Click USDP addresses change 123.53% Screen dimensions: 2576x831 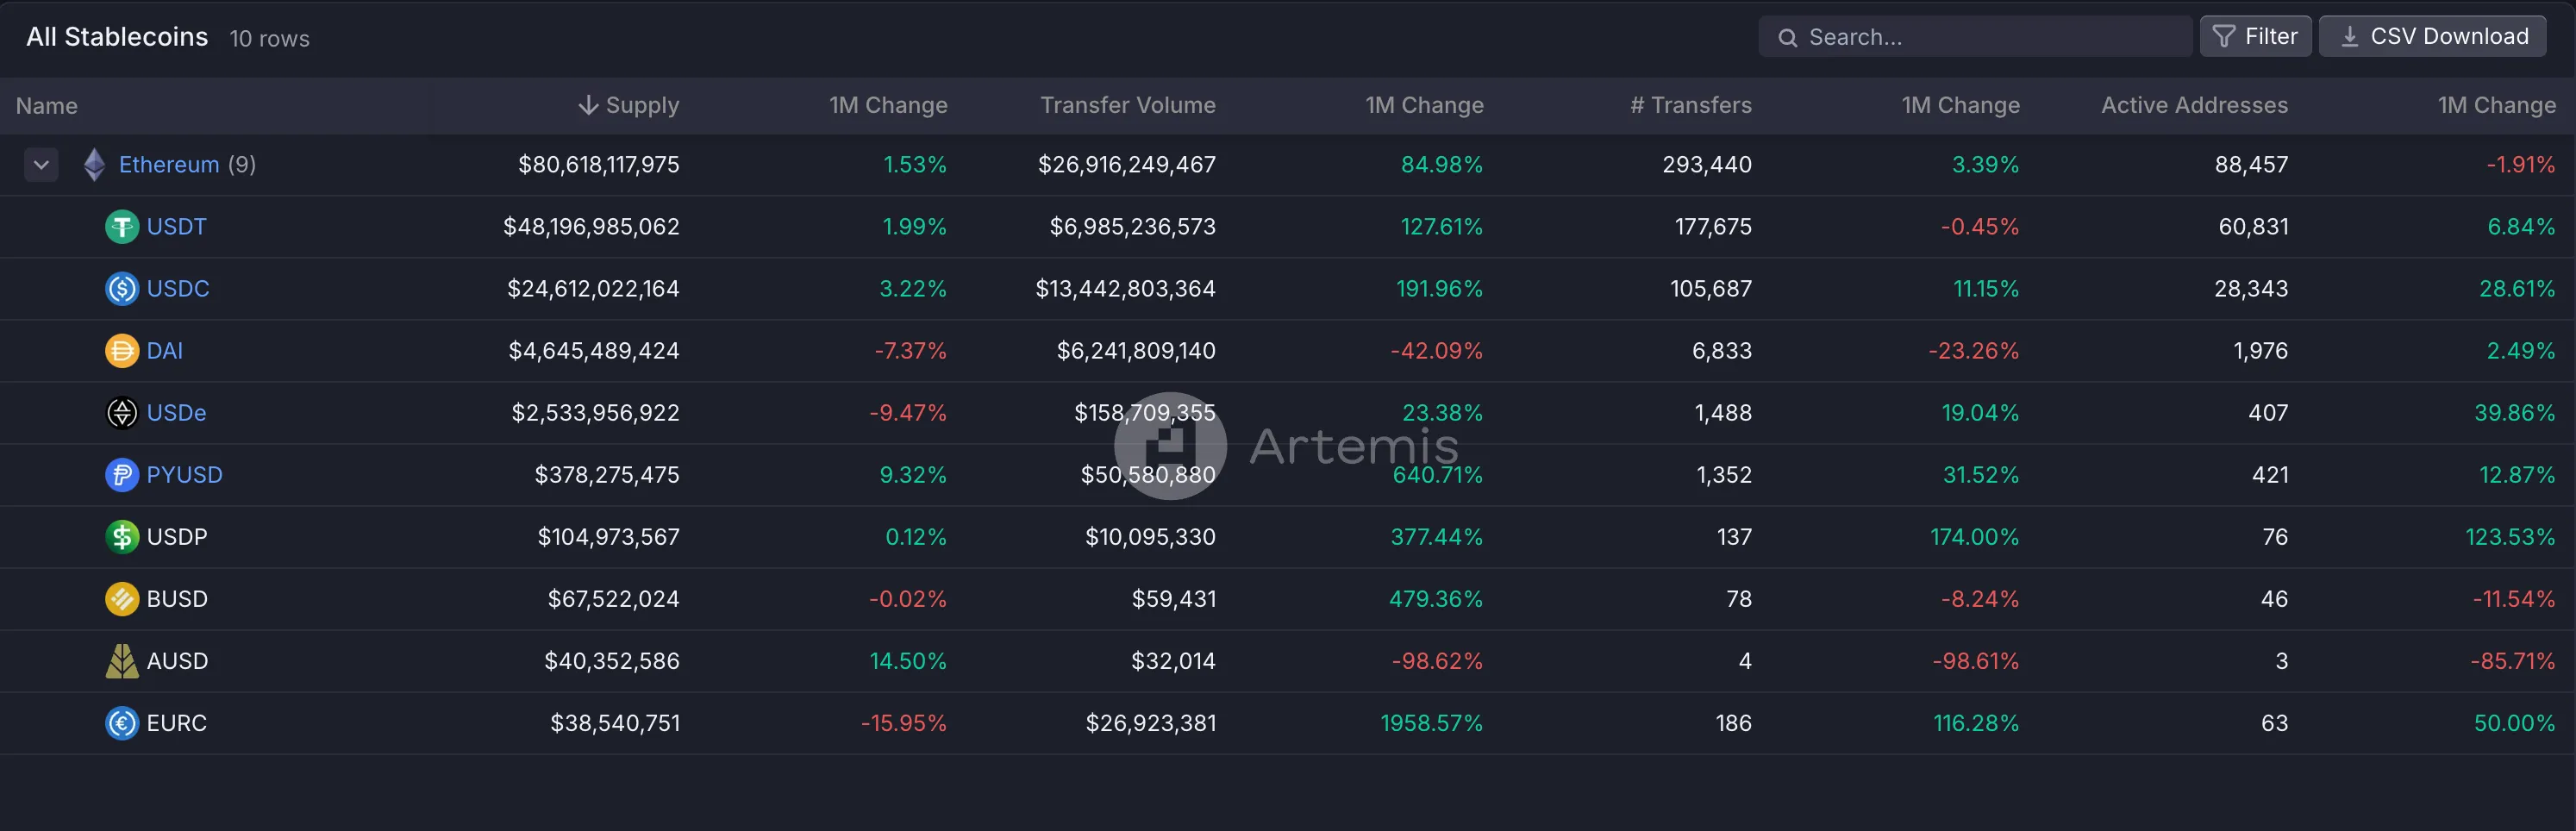pos(2510,537)
